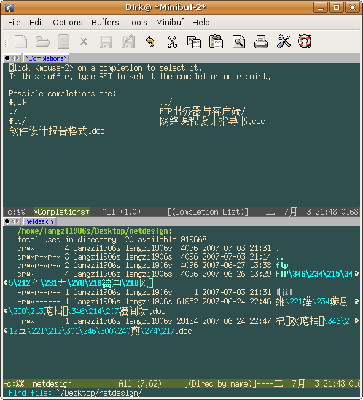The height and width of the screenshot is (400, 363).
Task: Open the Tools menu
Action: [139, 22]
